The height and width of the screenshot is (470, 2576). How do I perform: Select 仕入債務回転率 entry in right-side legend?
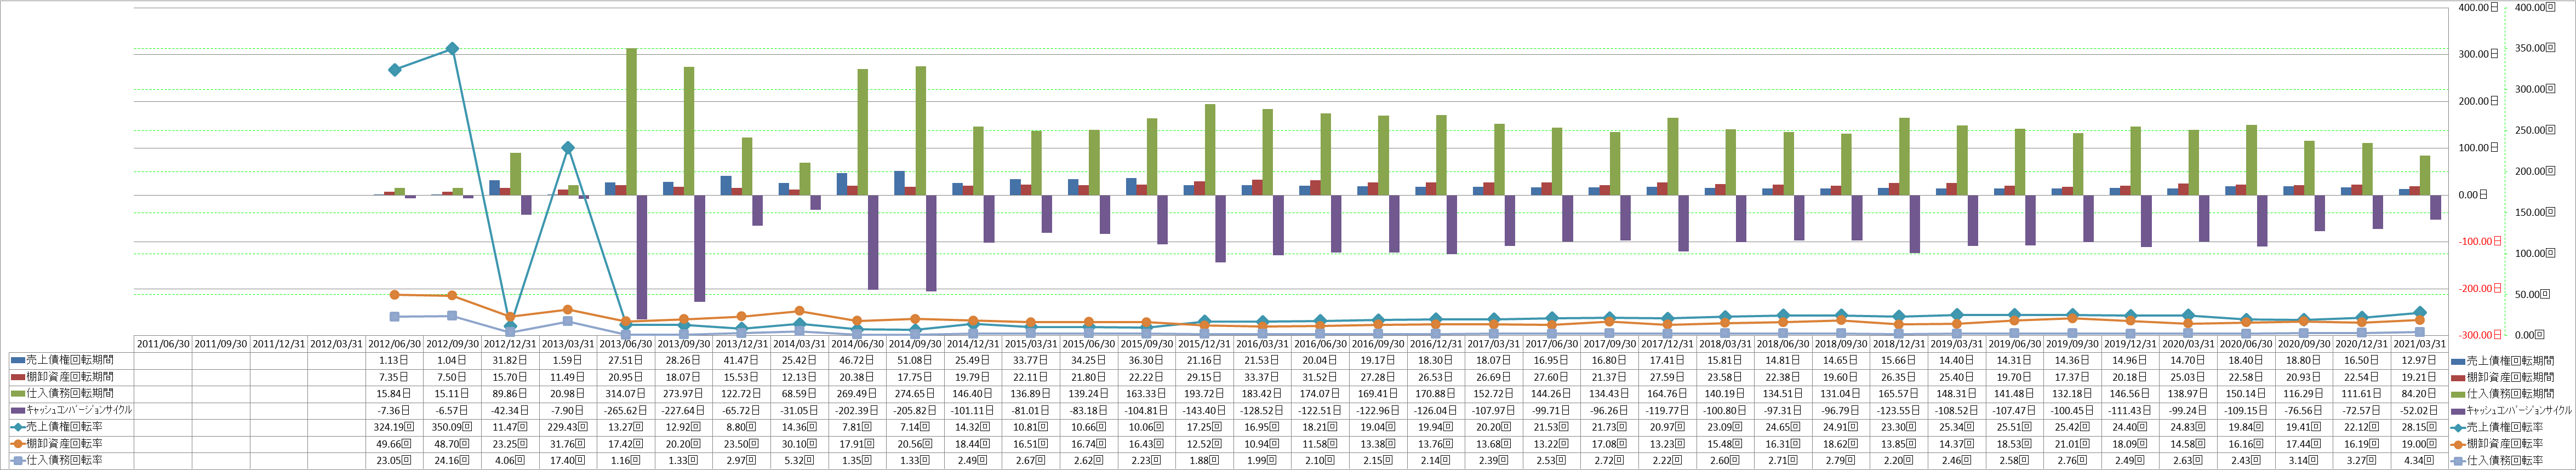(2497, 461)
